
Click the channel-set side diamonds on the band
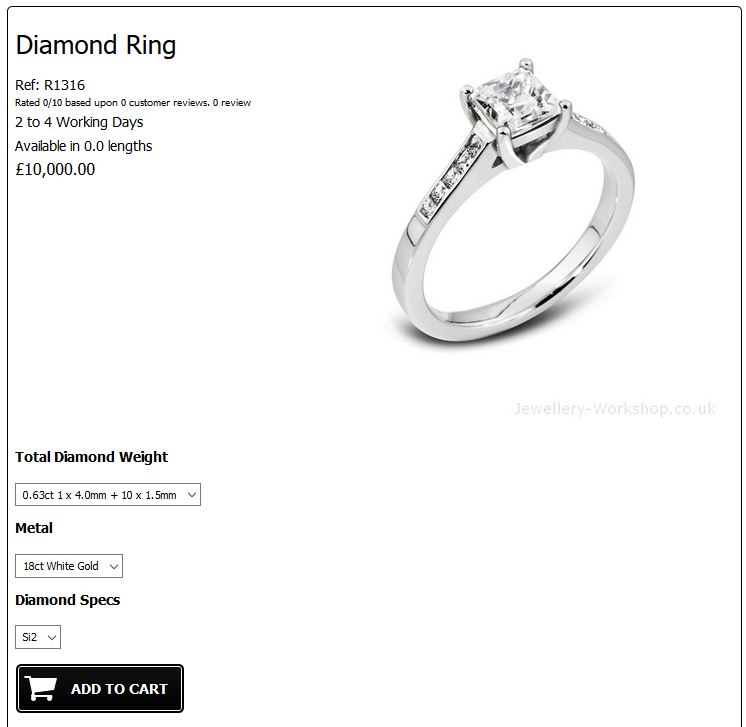453,177
